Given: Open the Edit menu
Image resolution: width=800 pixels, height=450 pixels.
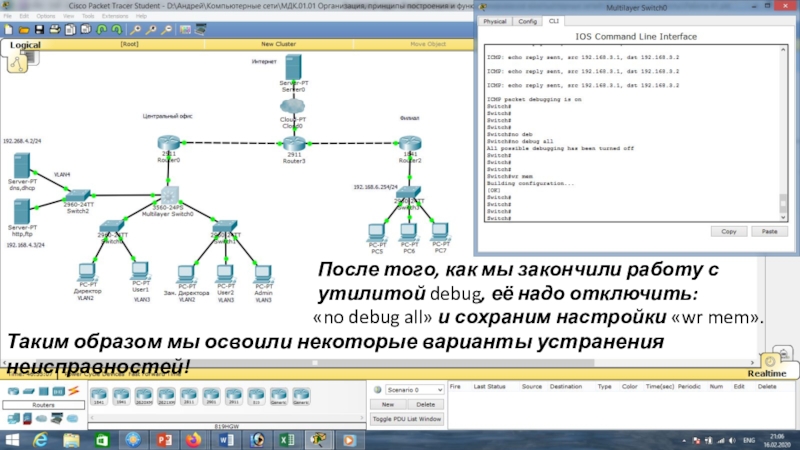Looking at the screenshot, I should point(23,16).
